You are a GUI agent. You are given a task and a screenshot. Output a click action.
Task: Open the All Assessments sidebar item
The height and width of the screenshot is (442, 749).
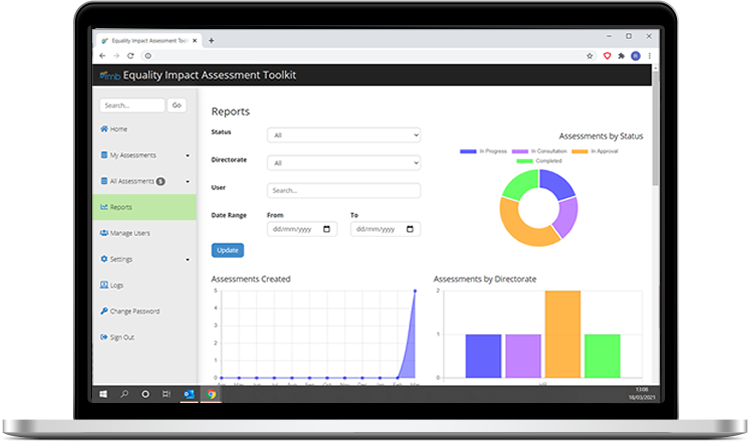[131, 181]
